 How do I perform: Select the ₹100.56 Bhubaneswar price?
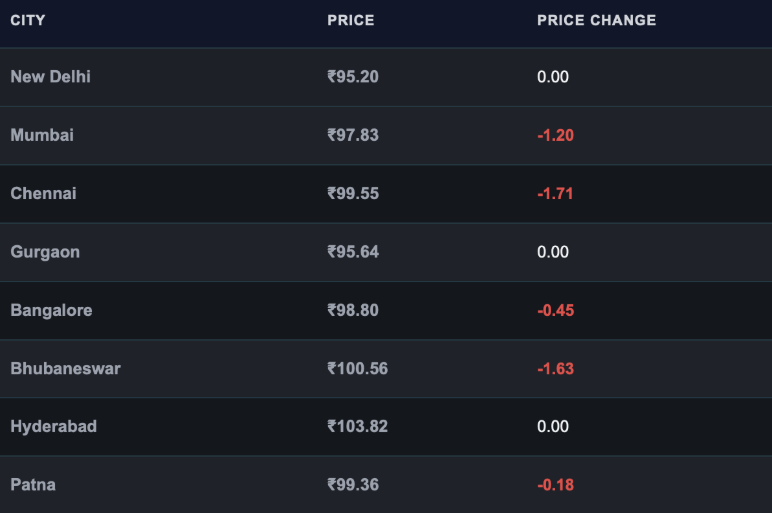[357, 368]
